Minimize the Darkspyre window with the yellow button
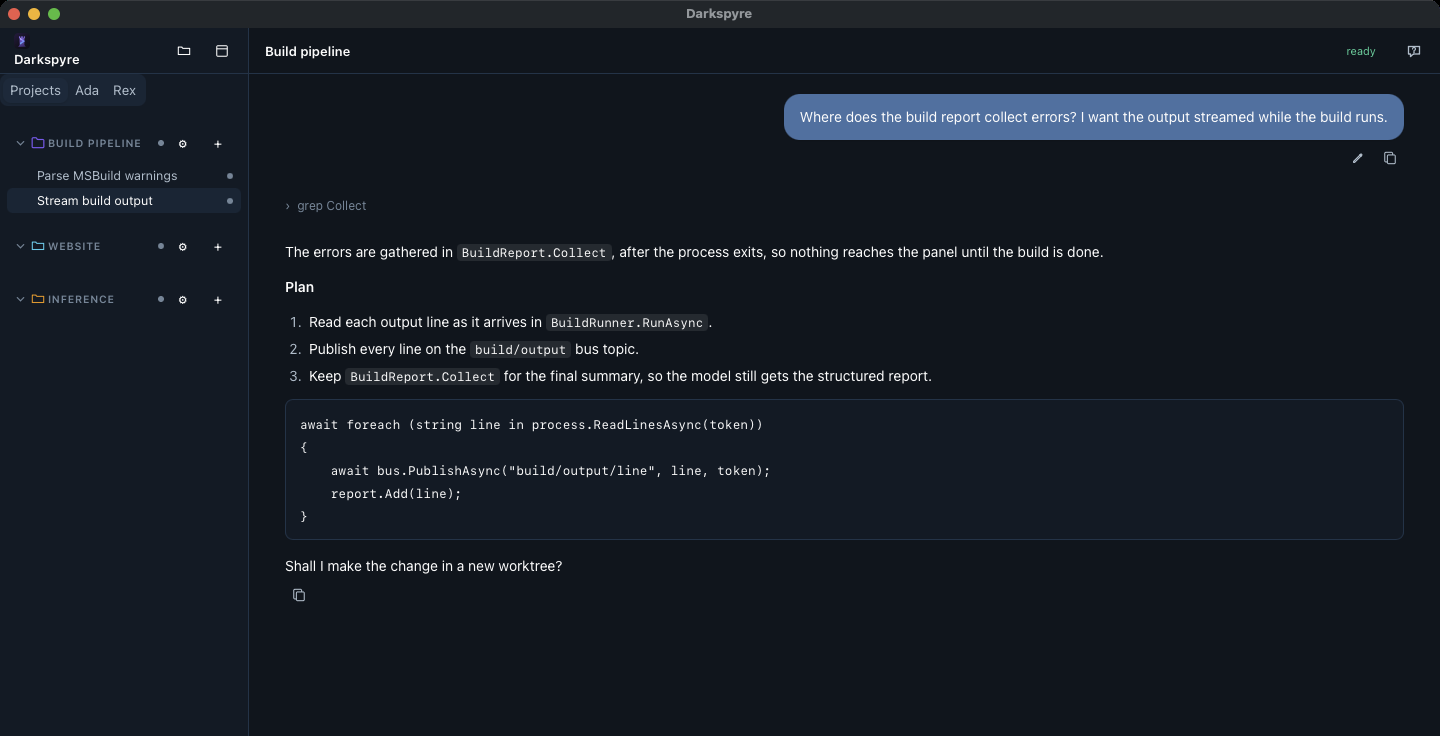1440x736 pixels. [34, 14]
